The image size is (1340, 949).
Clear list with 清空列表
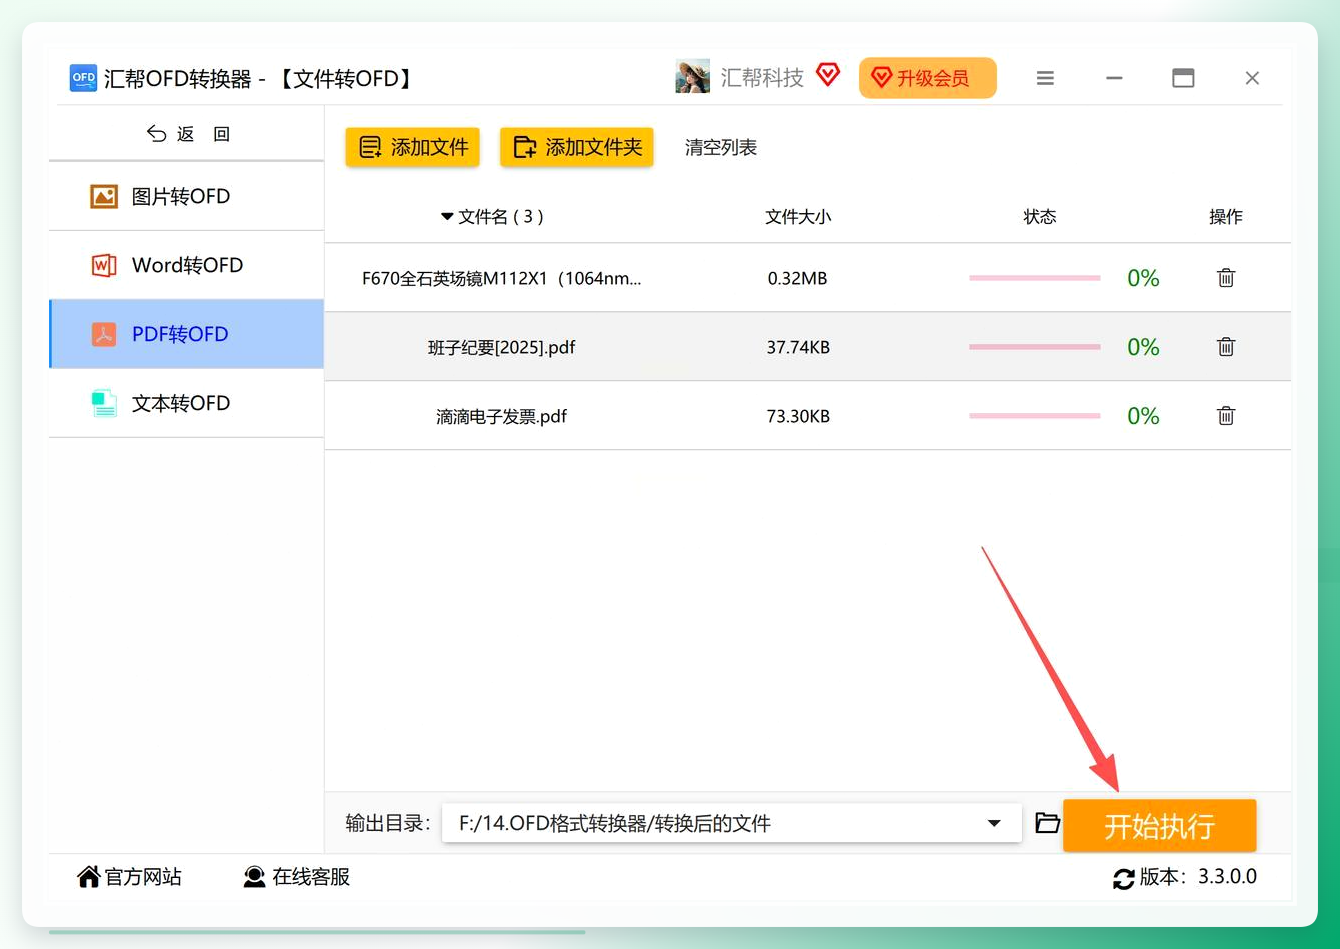click(721, 147)
